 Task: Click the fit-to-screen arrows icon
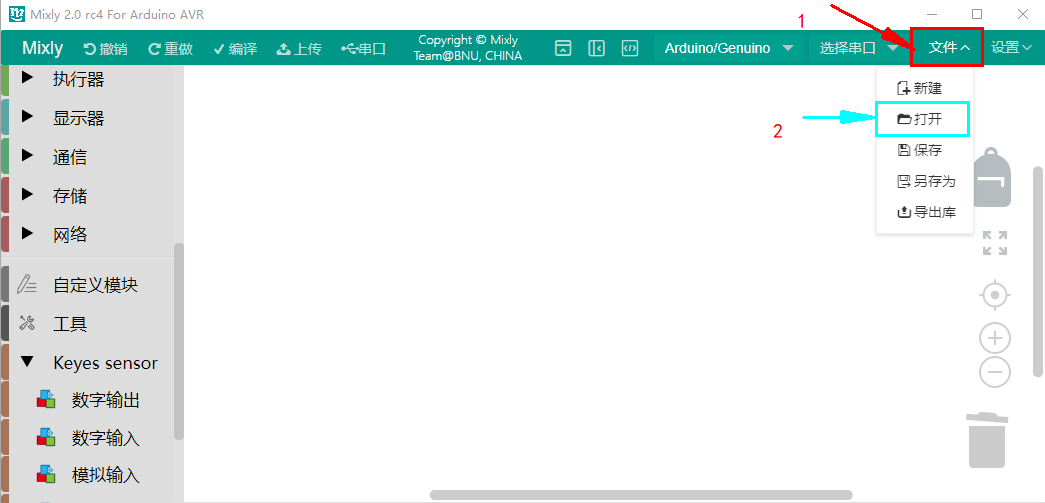[x=995, y=243]
